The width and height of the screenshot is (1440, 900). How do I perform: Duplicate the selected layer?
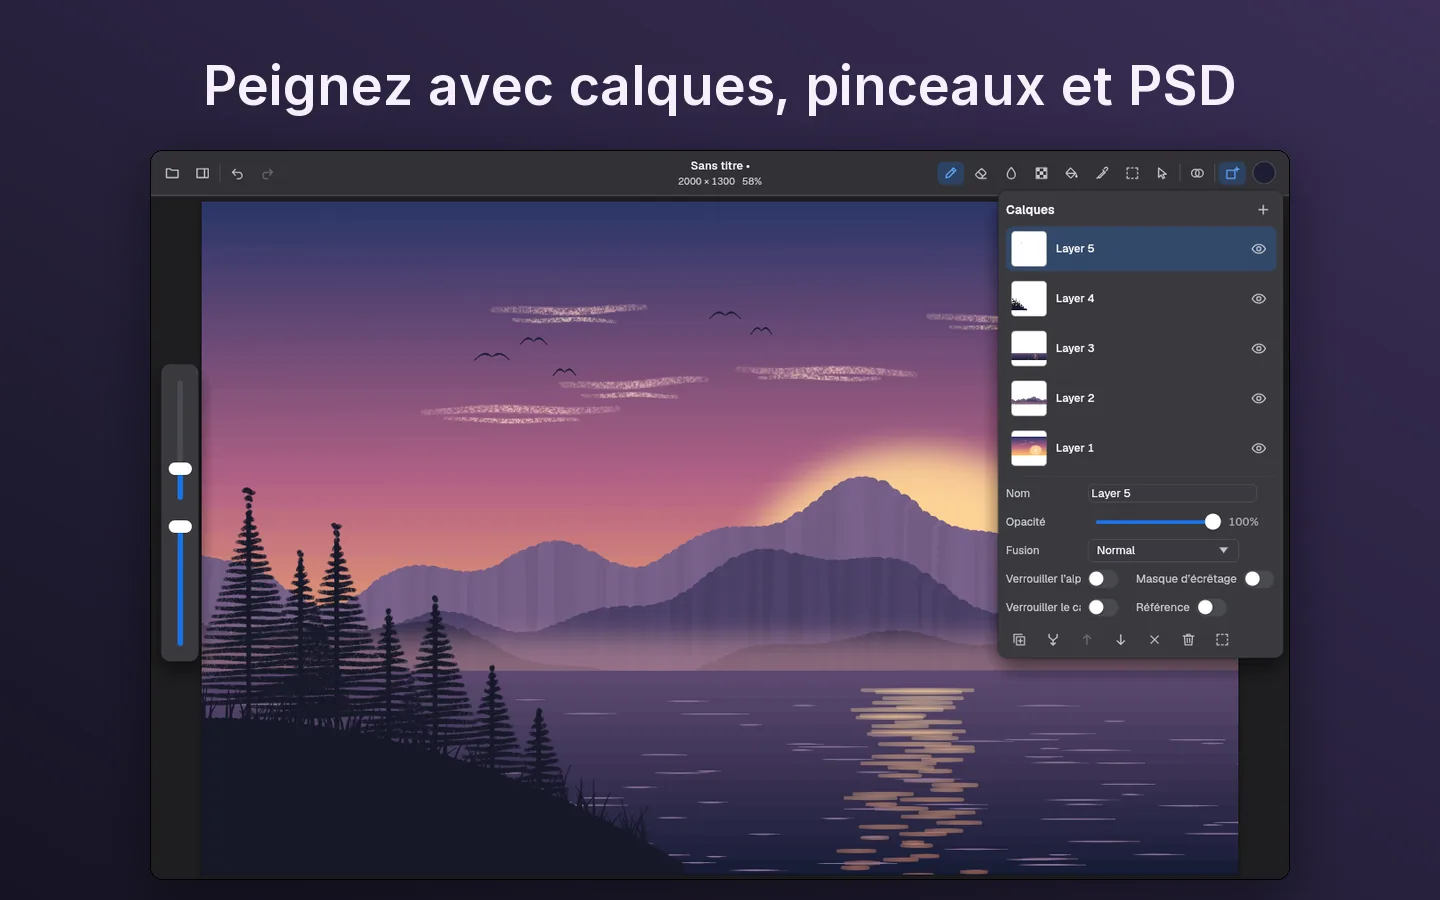tap(1019, 640)
